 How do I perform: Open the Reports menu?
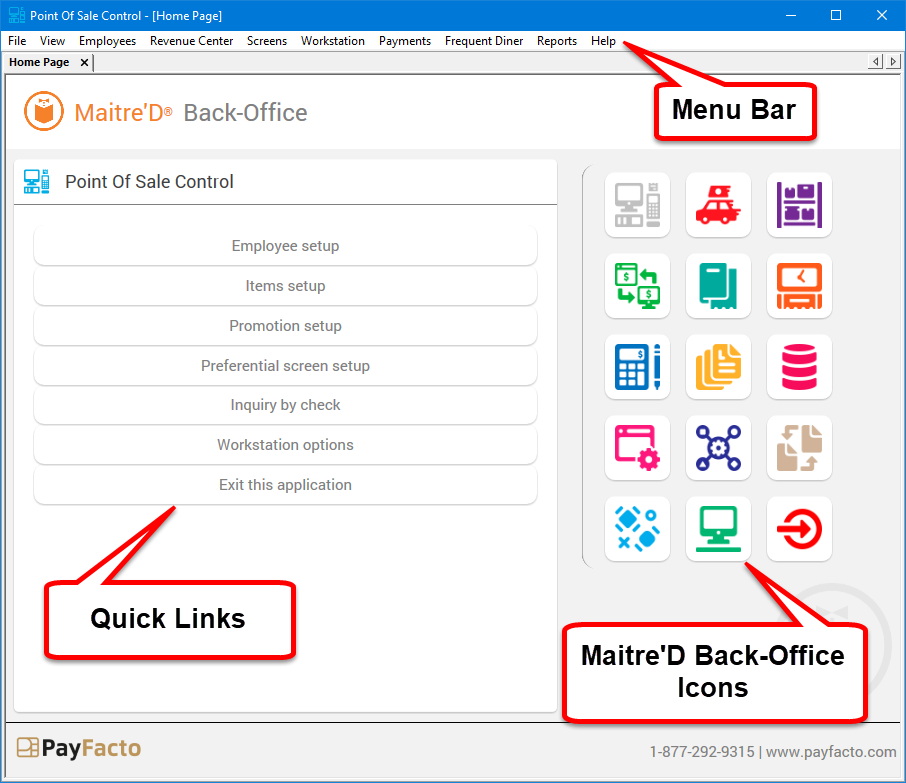[556, 41]
